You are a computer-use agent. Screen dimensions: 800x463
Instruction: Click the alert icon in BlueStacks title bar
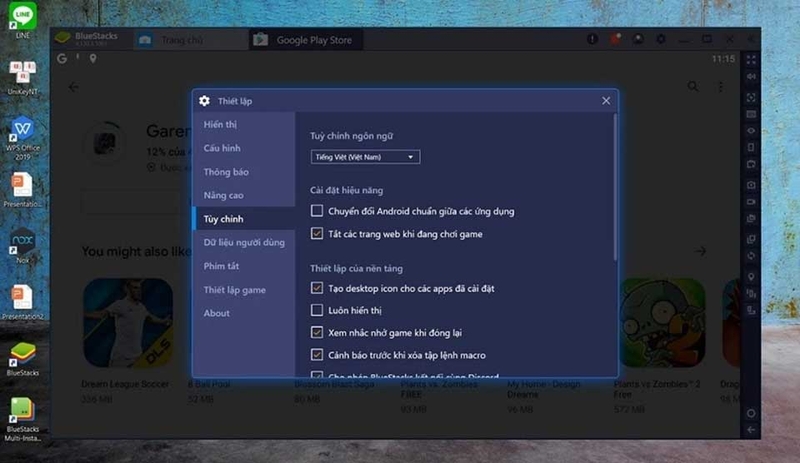pyautogui.click(x=592, y=39)
